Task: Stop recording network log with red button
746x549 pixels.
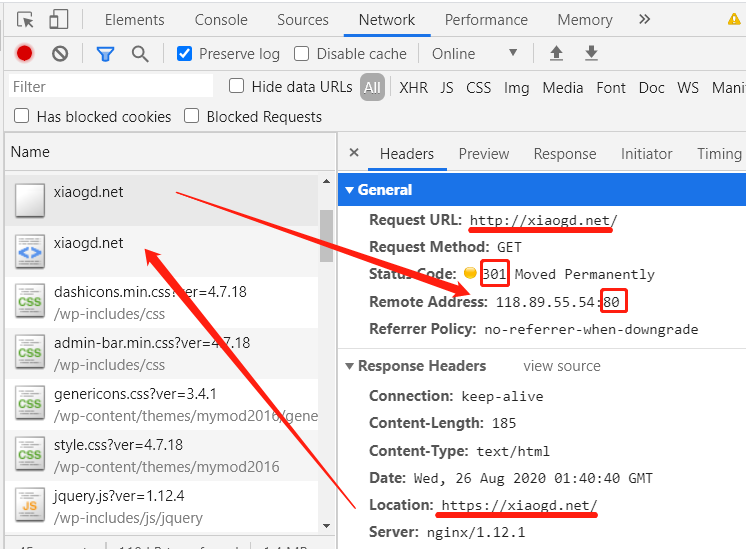Action: coord(24,53)
